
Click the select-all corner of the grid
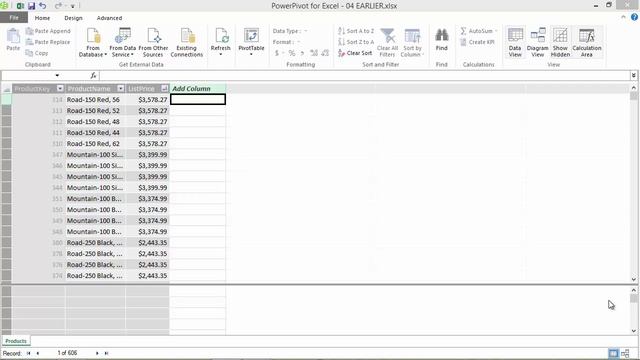click(x=6, y=89)
